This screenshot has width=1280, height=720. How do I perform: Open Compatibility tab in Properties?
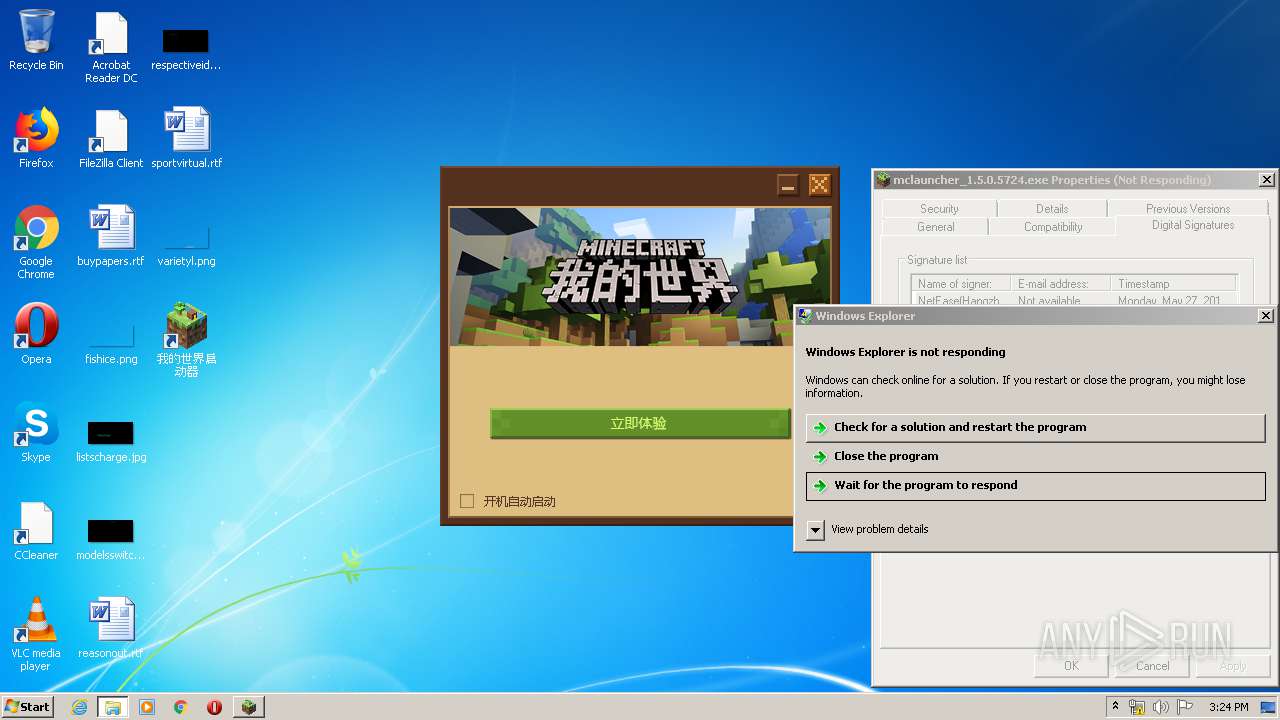point(1053,227)
